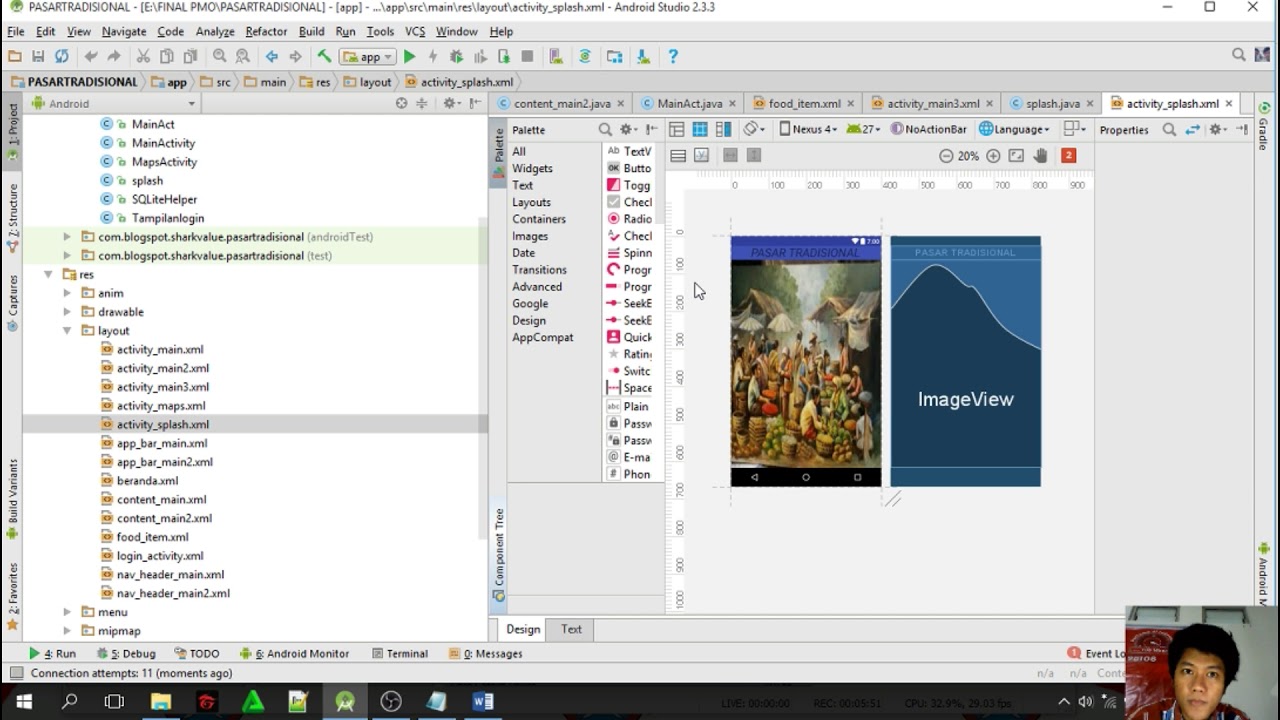Search the Palette with magnifier icon
1280x720 pixels.
[605, 130]
